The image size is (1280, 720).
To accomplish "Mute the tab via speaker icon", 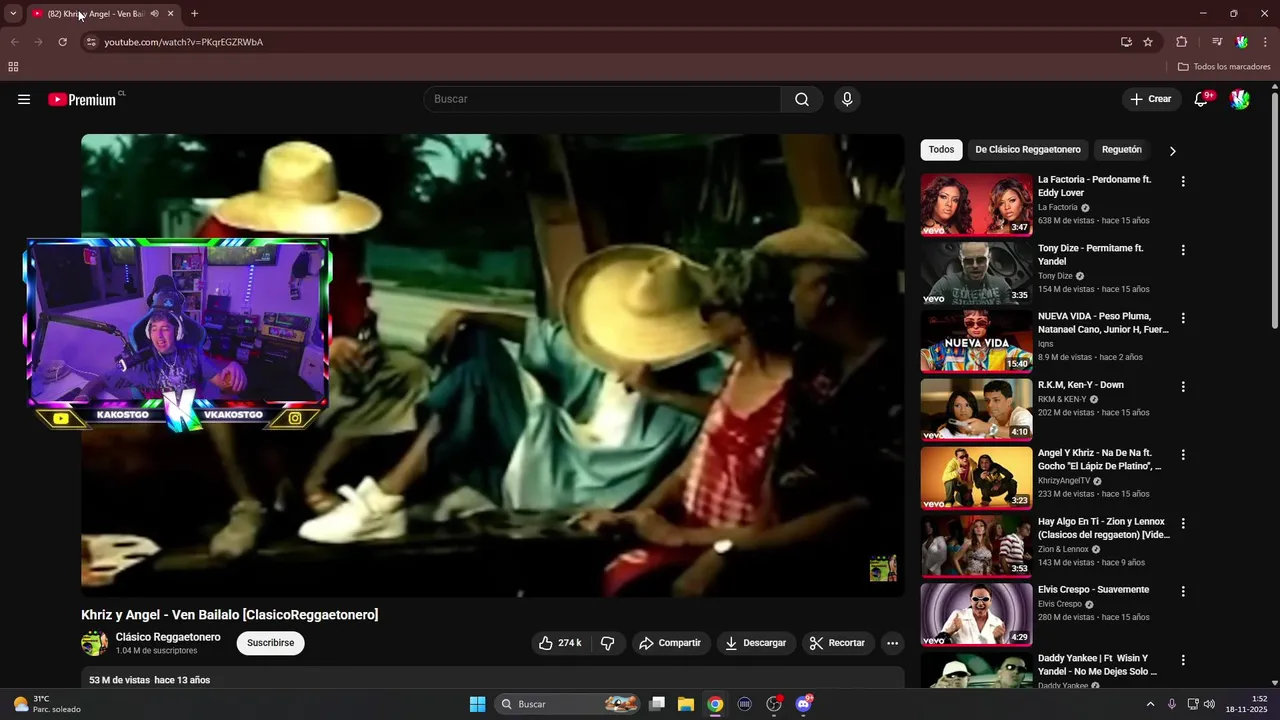I will [154, 14].
